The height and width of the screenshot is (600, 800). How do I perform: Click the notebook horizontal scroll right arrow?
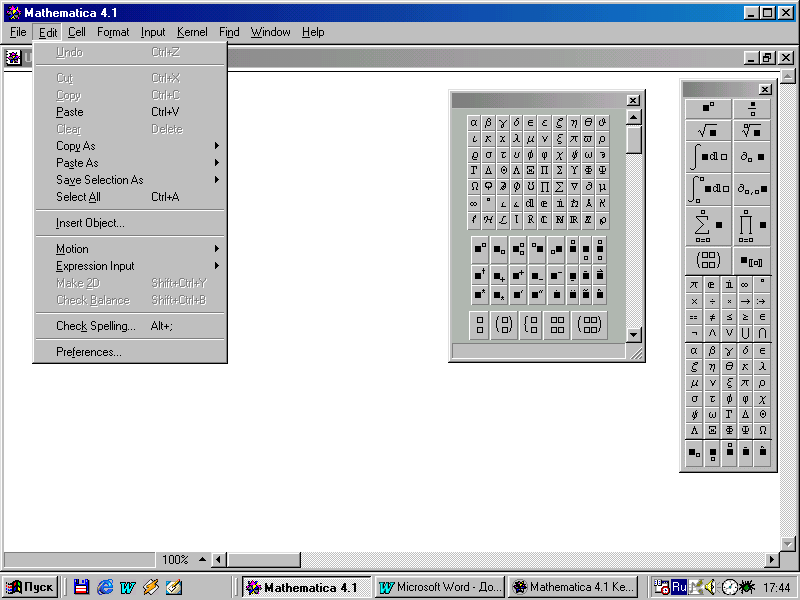[x=771, y=560]
